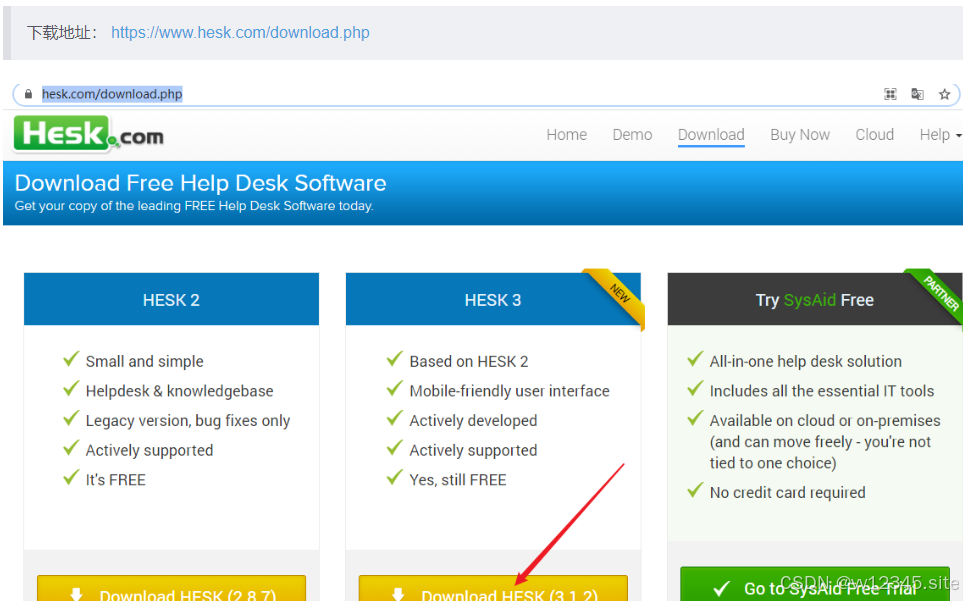Click Download HESK (2.8.7) button
The image size is (963, 601).
171,588
